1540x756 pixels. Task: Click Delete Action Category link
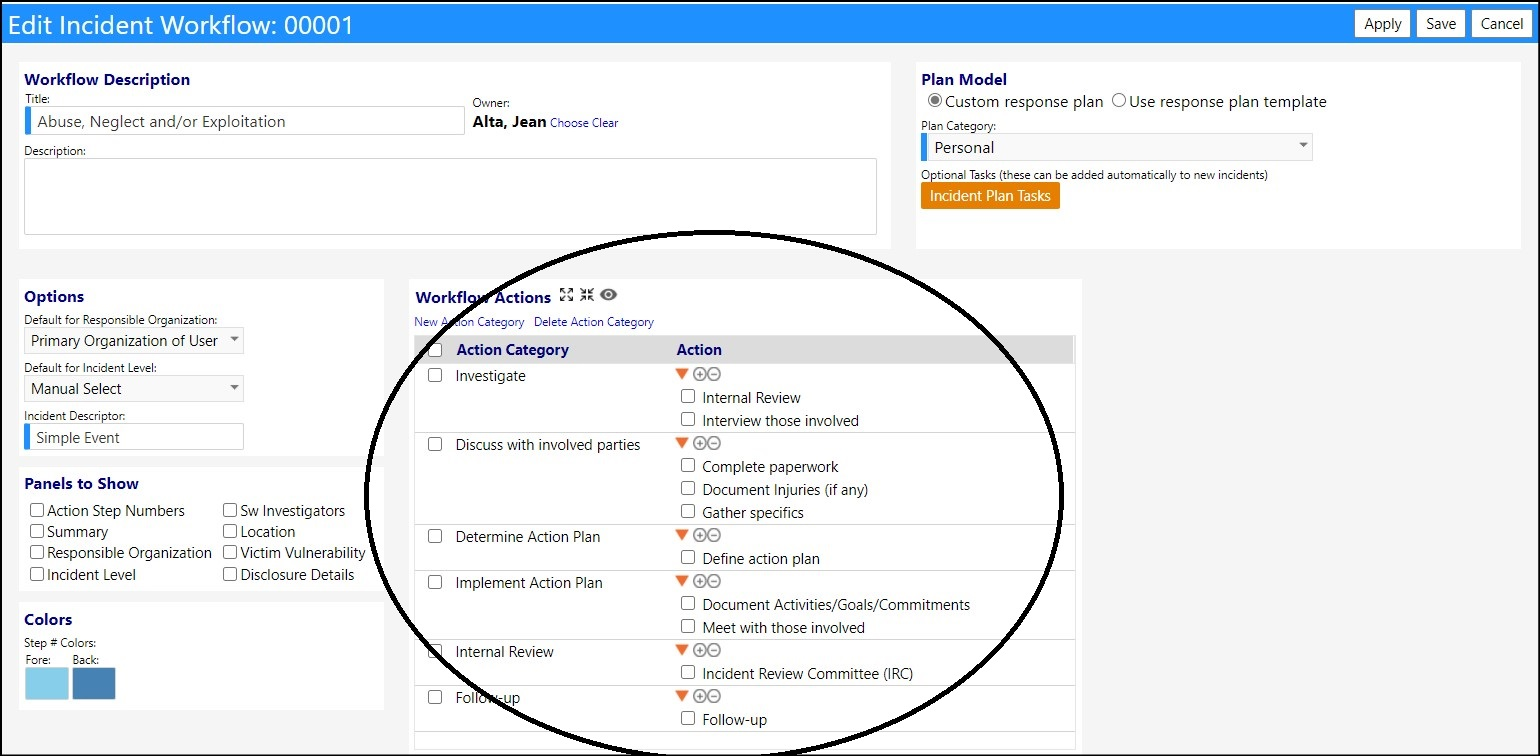(594, 322)
